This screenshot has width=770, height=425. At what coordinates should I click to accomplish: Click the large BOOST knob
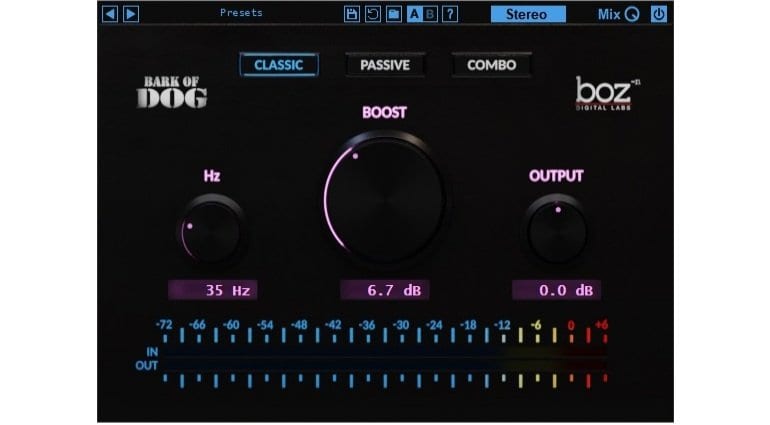pos(385,199)
